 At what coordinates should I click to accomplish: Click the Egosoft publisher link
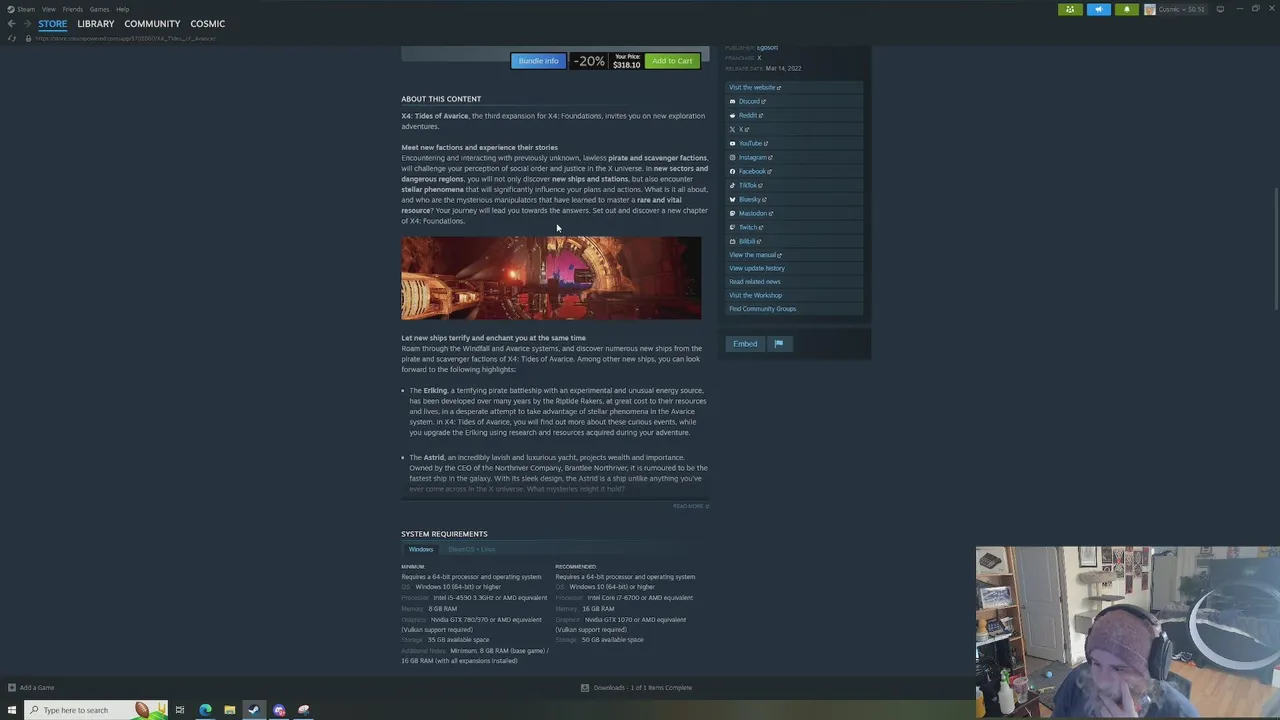[767, 48]
